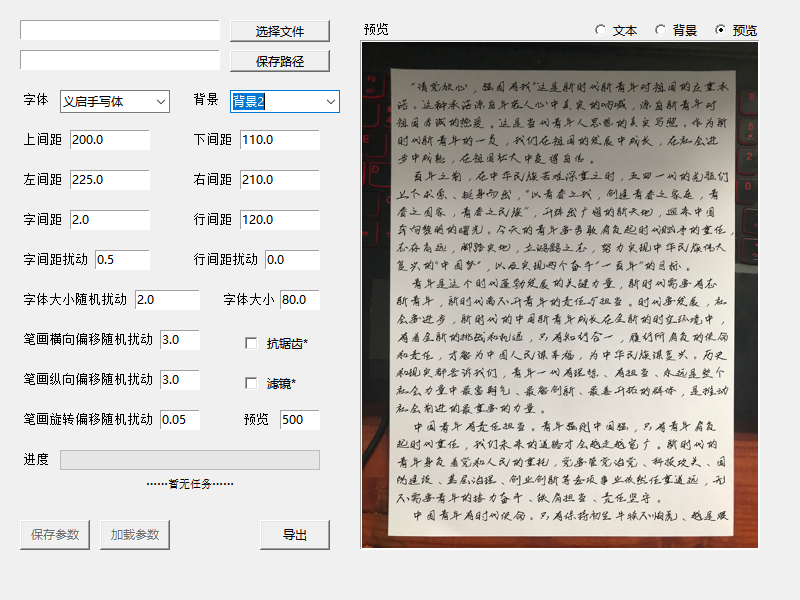Click the 选择文件 button
The height and width of the screenshot is (600, 800).
[279, 31]
